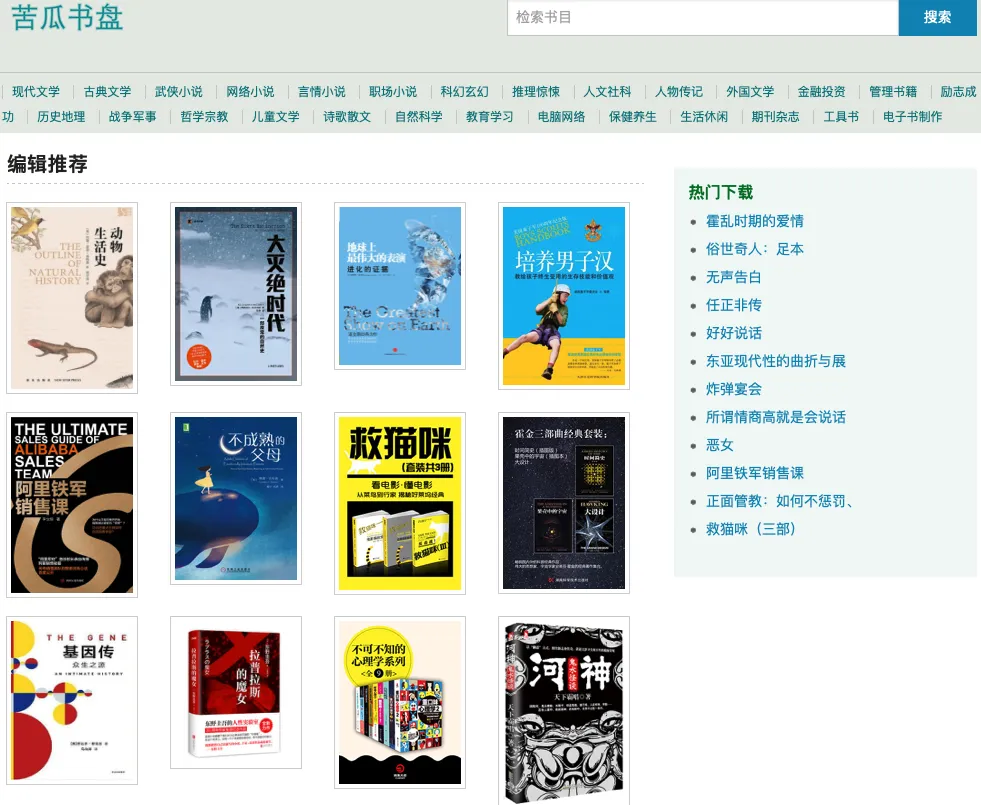
Task: Open the 阿里铁军销售课 book cover
Action: pyautogui.click(x=72, y=505)
